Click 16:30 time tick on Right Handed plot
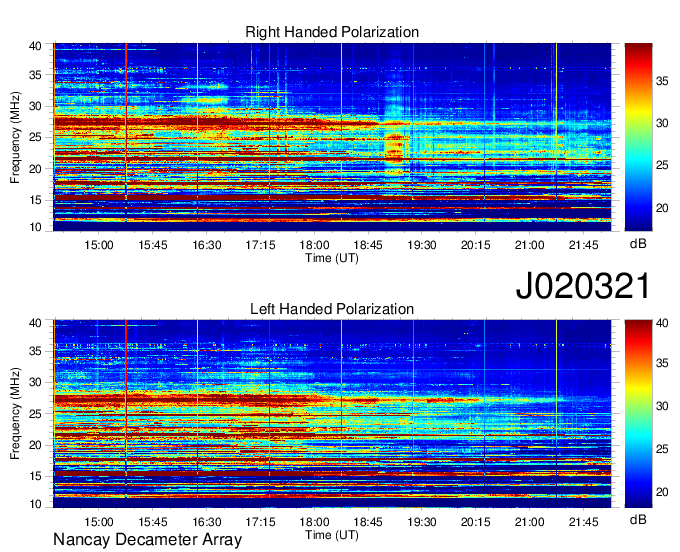680x552 pixels. [206, 245]
